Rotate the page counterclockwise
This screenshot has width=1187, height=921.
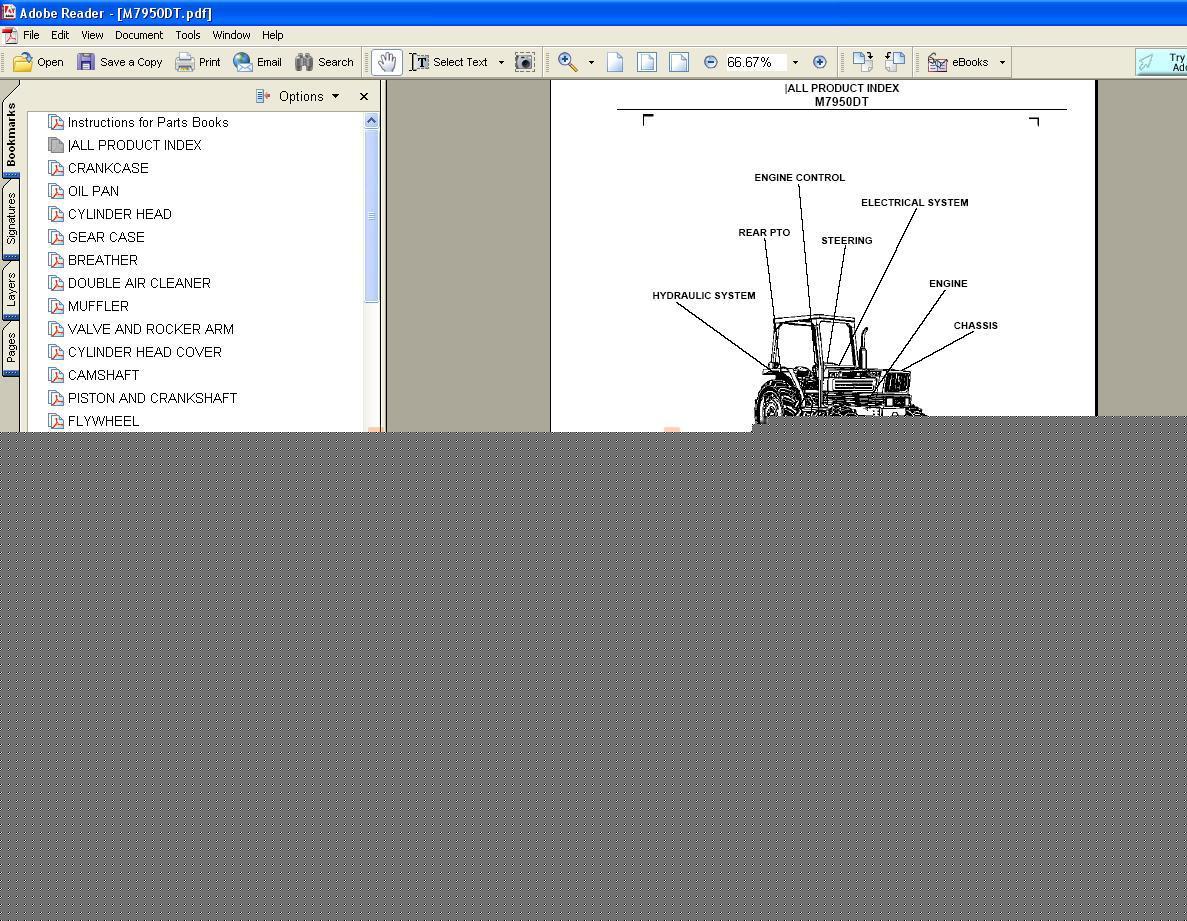tap(894, 62)
